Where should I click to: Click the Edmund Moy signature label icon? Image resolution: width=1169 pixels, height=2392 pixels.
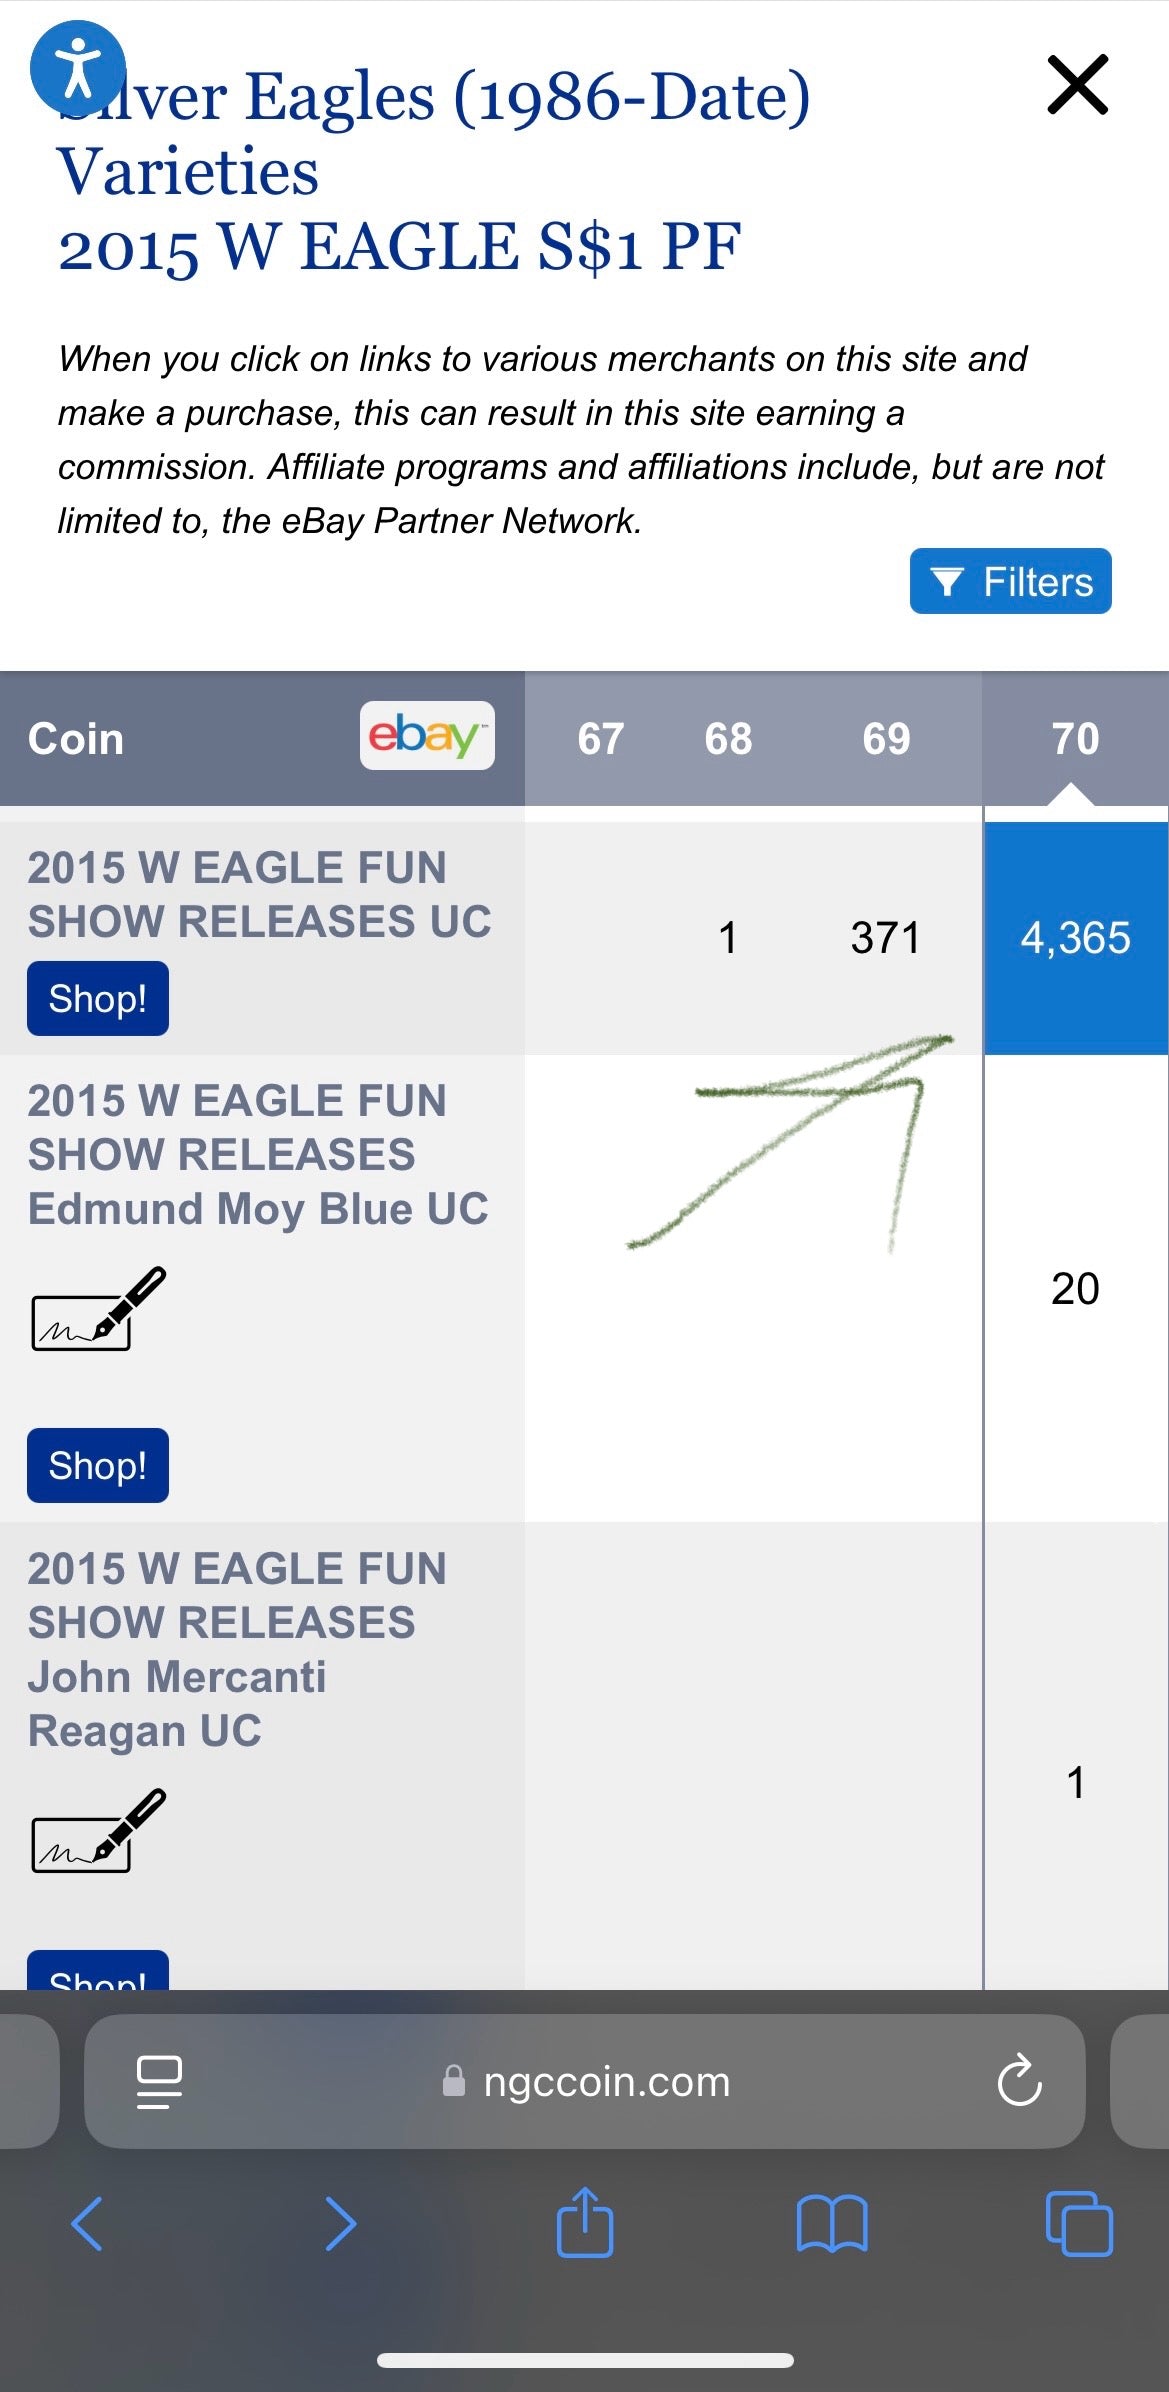pyautogui.click(x=98, y=1310)
